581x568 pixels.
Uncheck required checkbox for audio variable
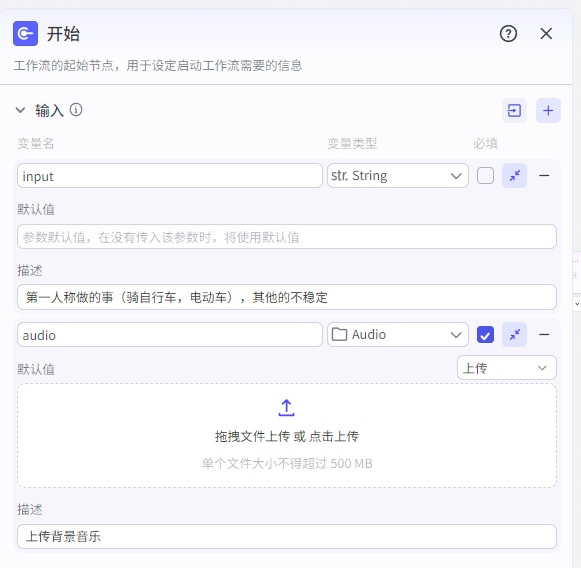485,335
